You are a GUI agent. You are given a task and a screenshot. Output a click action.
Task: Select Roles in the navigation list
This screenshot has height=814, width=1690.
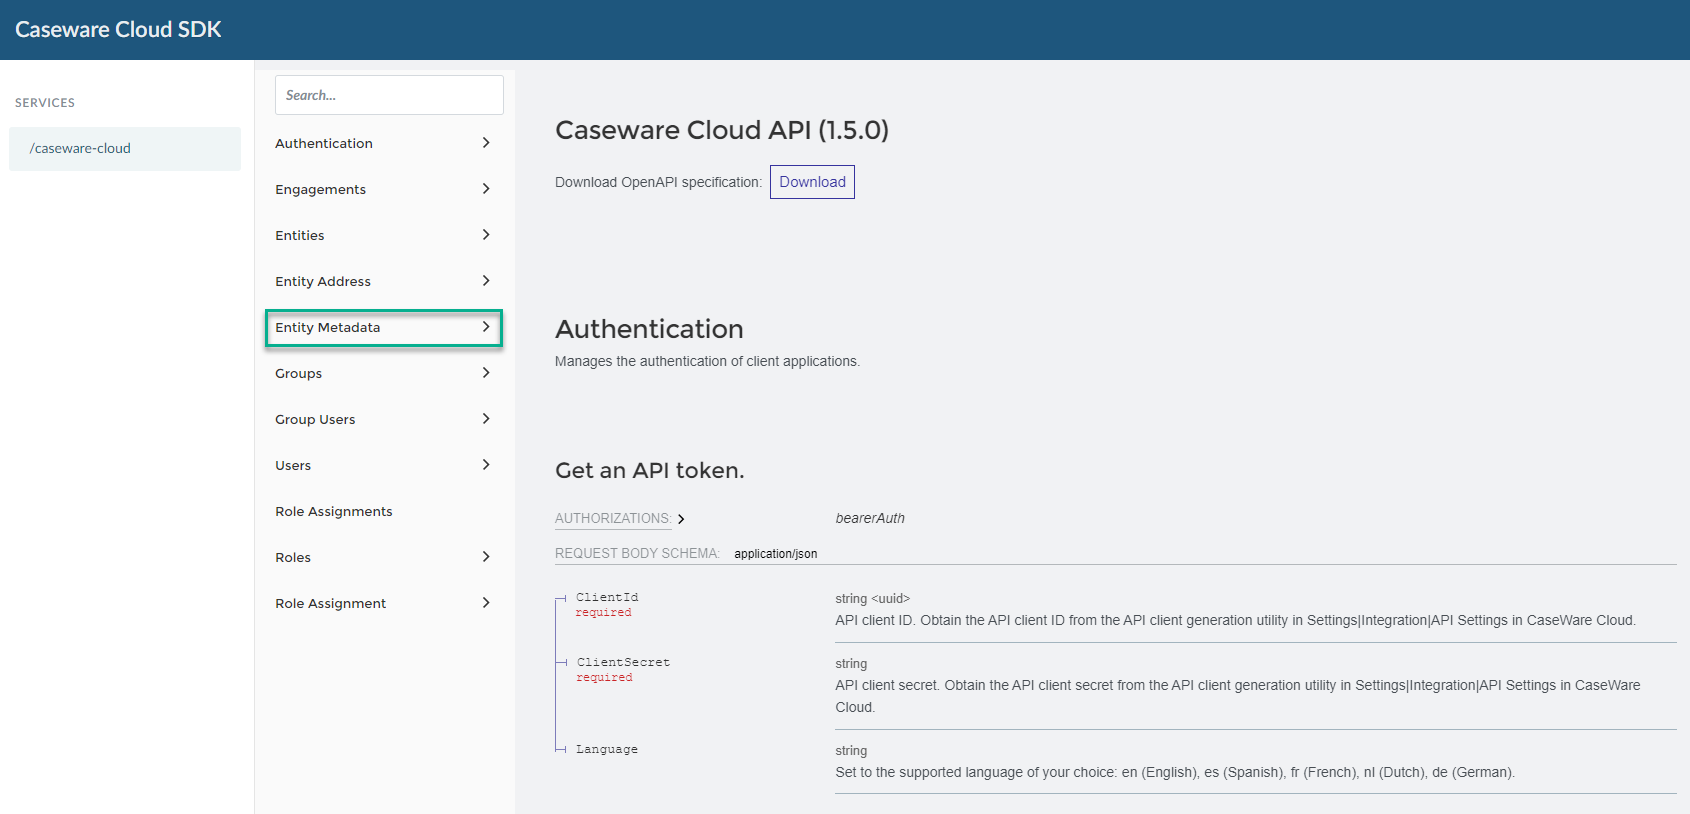(x=293, y=558)
